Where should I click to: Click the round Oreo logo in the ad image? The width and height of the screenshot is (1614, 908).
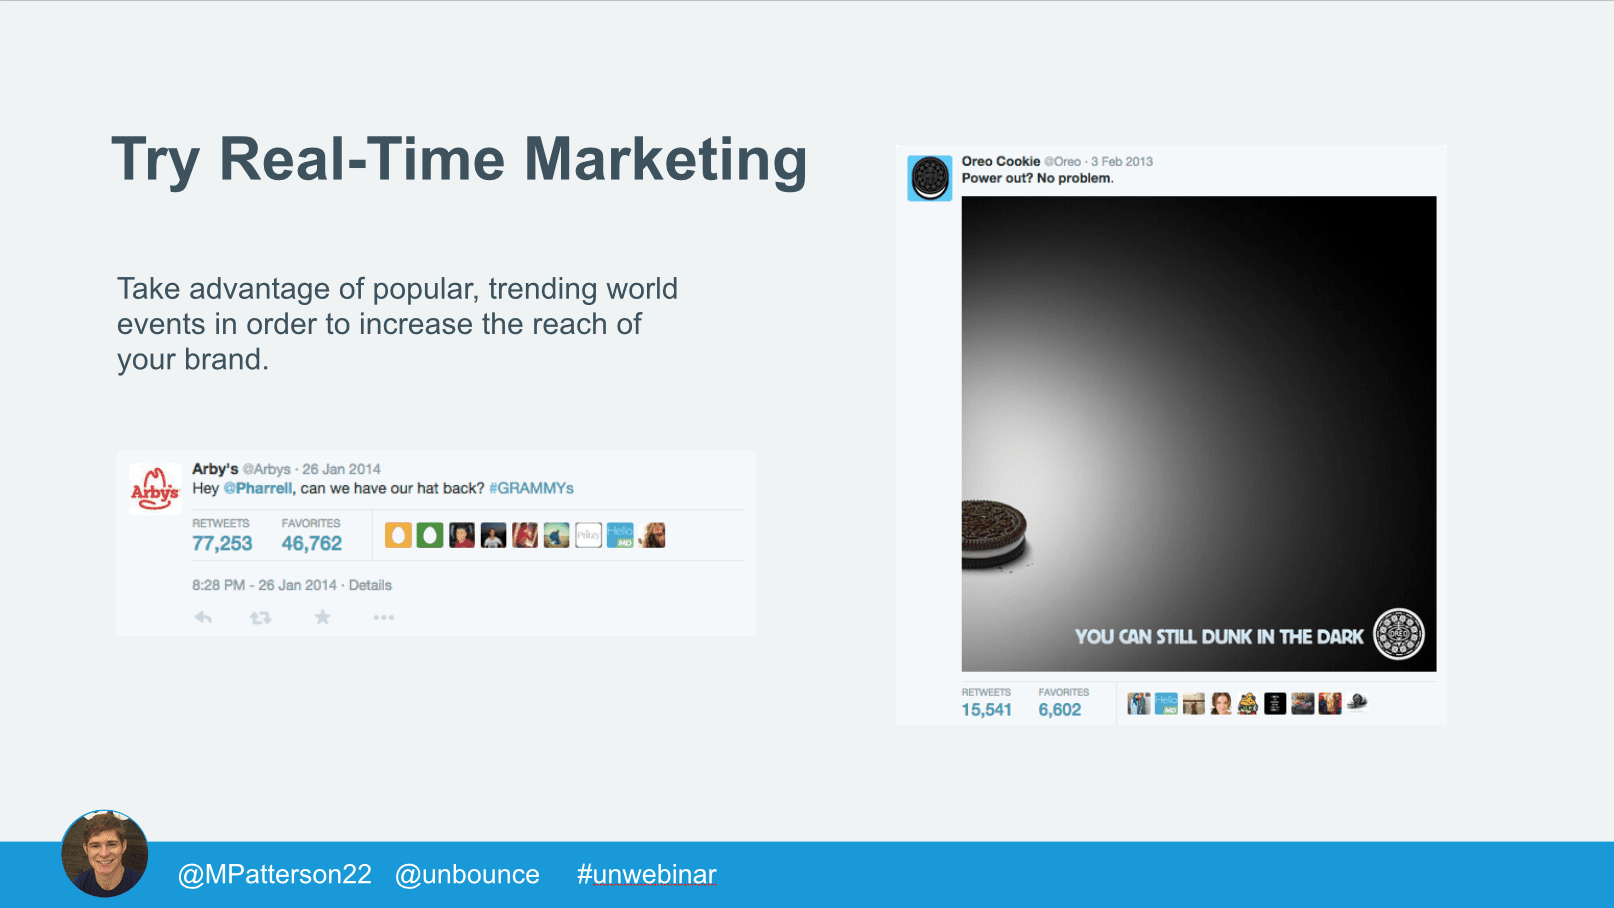1399,634
